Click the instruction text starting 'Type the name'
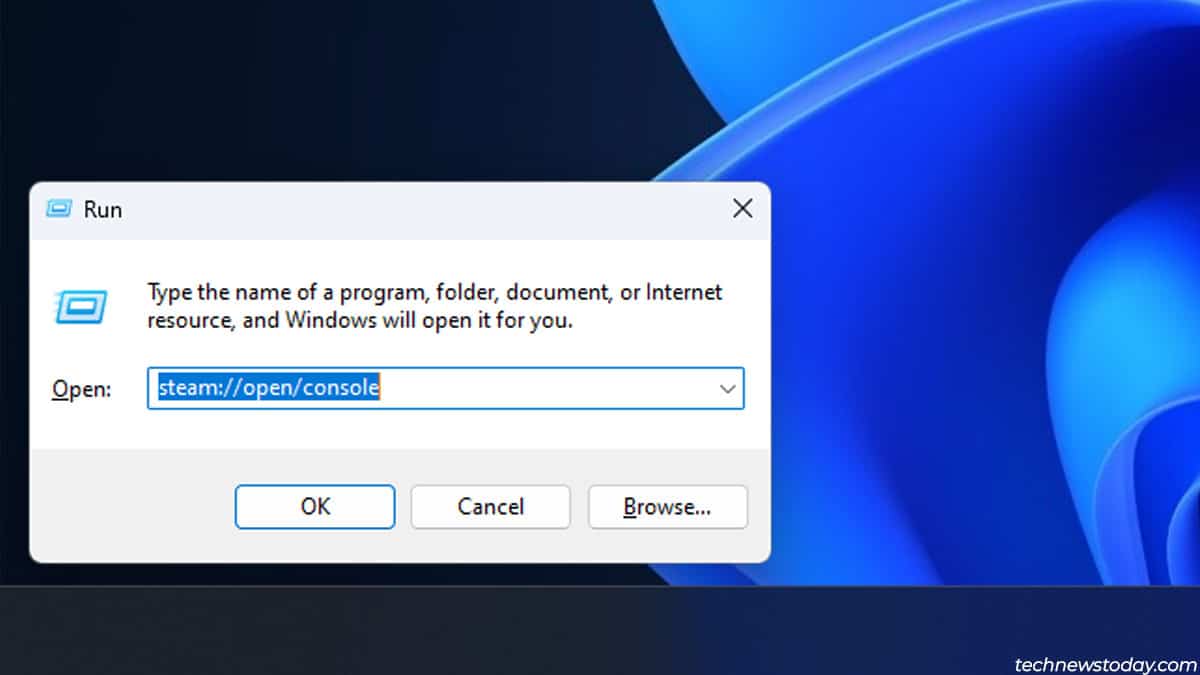Viewport: 1200px width, 675px height. coord(435,307)
